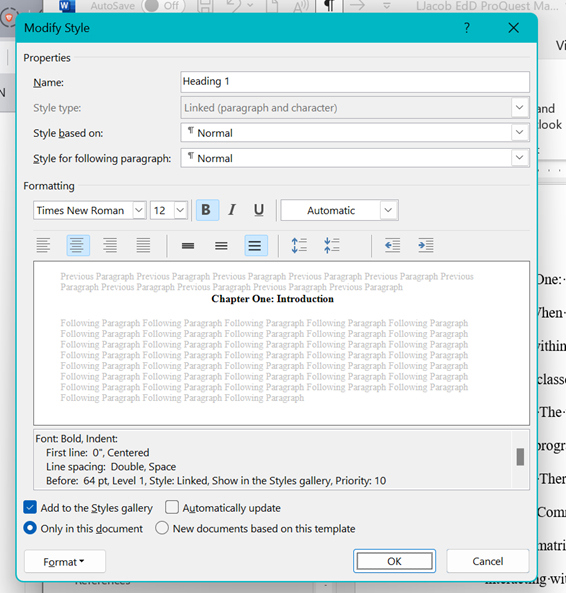Select New documents based on this template
566x593 pixels.
(162, 528)
